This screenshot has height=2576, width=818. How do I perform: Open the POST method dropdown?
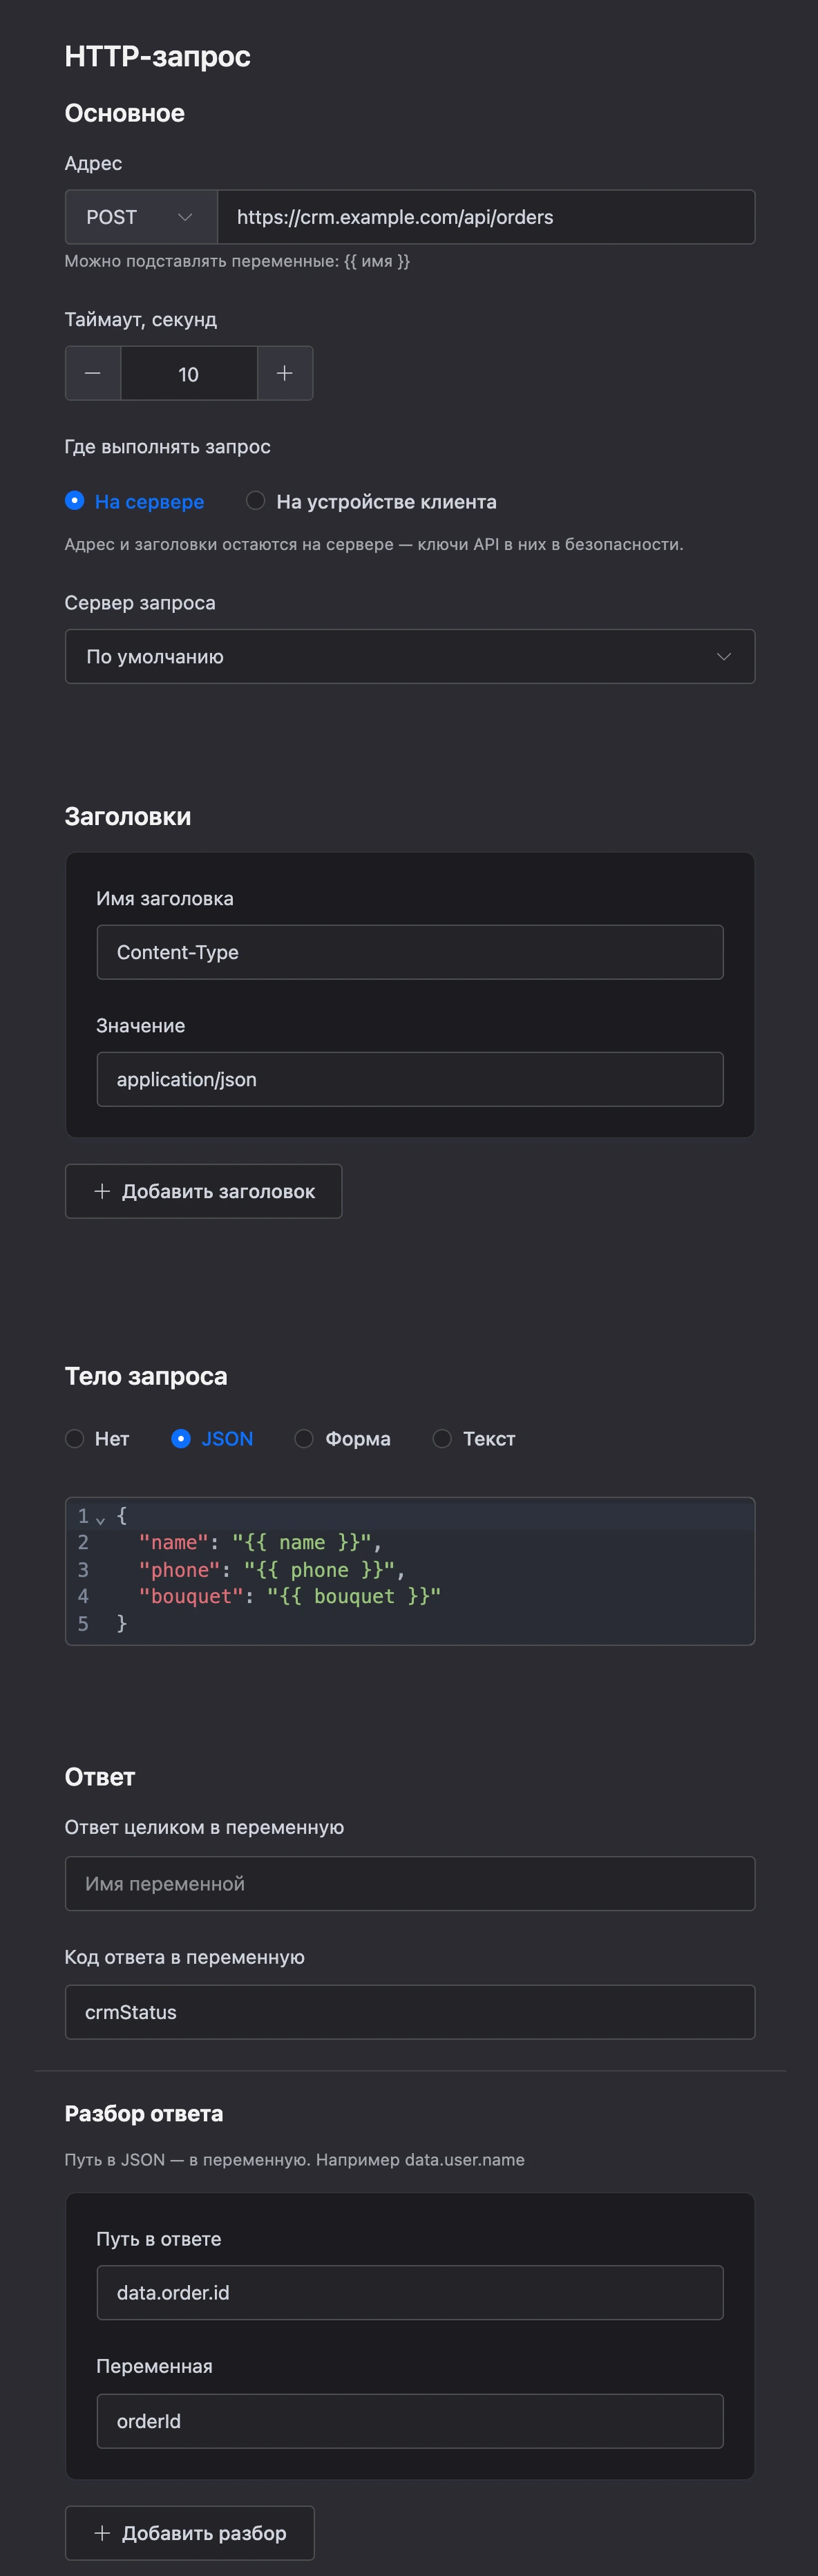141,217
